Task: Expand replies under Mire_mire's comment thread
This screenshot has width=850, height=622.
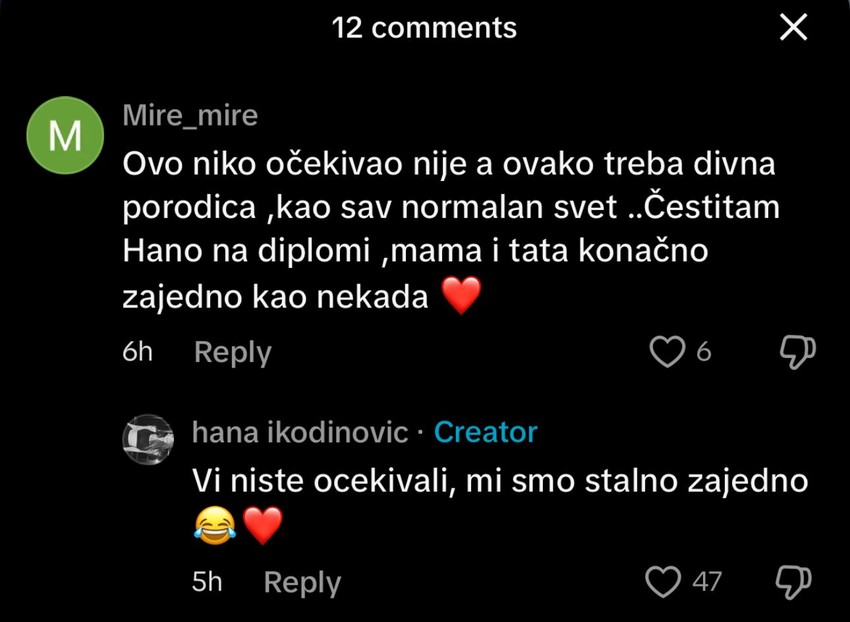Action: pyautogui.click(x=232, y=352)
